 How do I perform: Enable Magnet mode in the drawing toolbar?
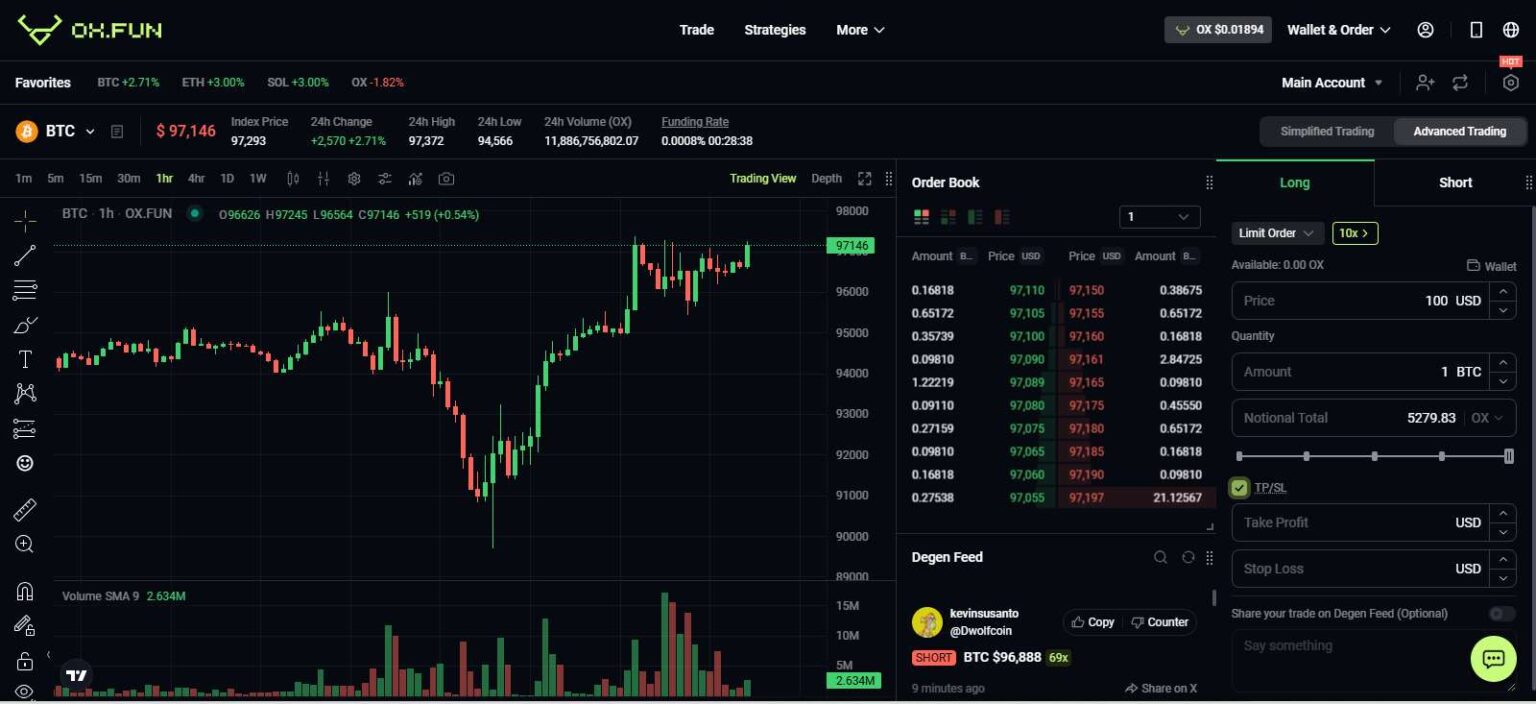coord(24,587)
